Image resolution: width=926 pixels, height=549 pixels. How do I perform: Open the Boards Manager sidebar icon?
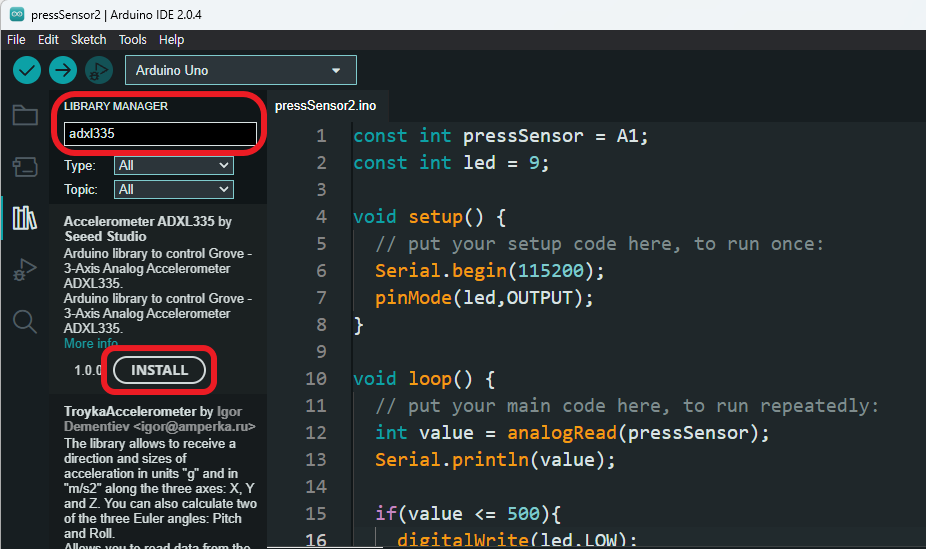click(x=25, y=167)
